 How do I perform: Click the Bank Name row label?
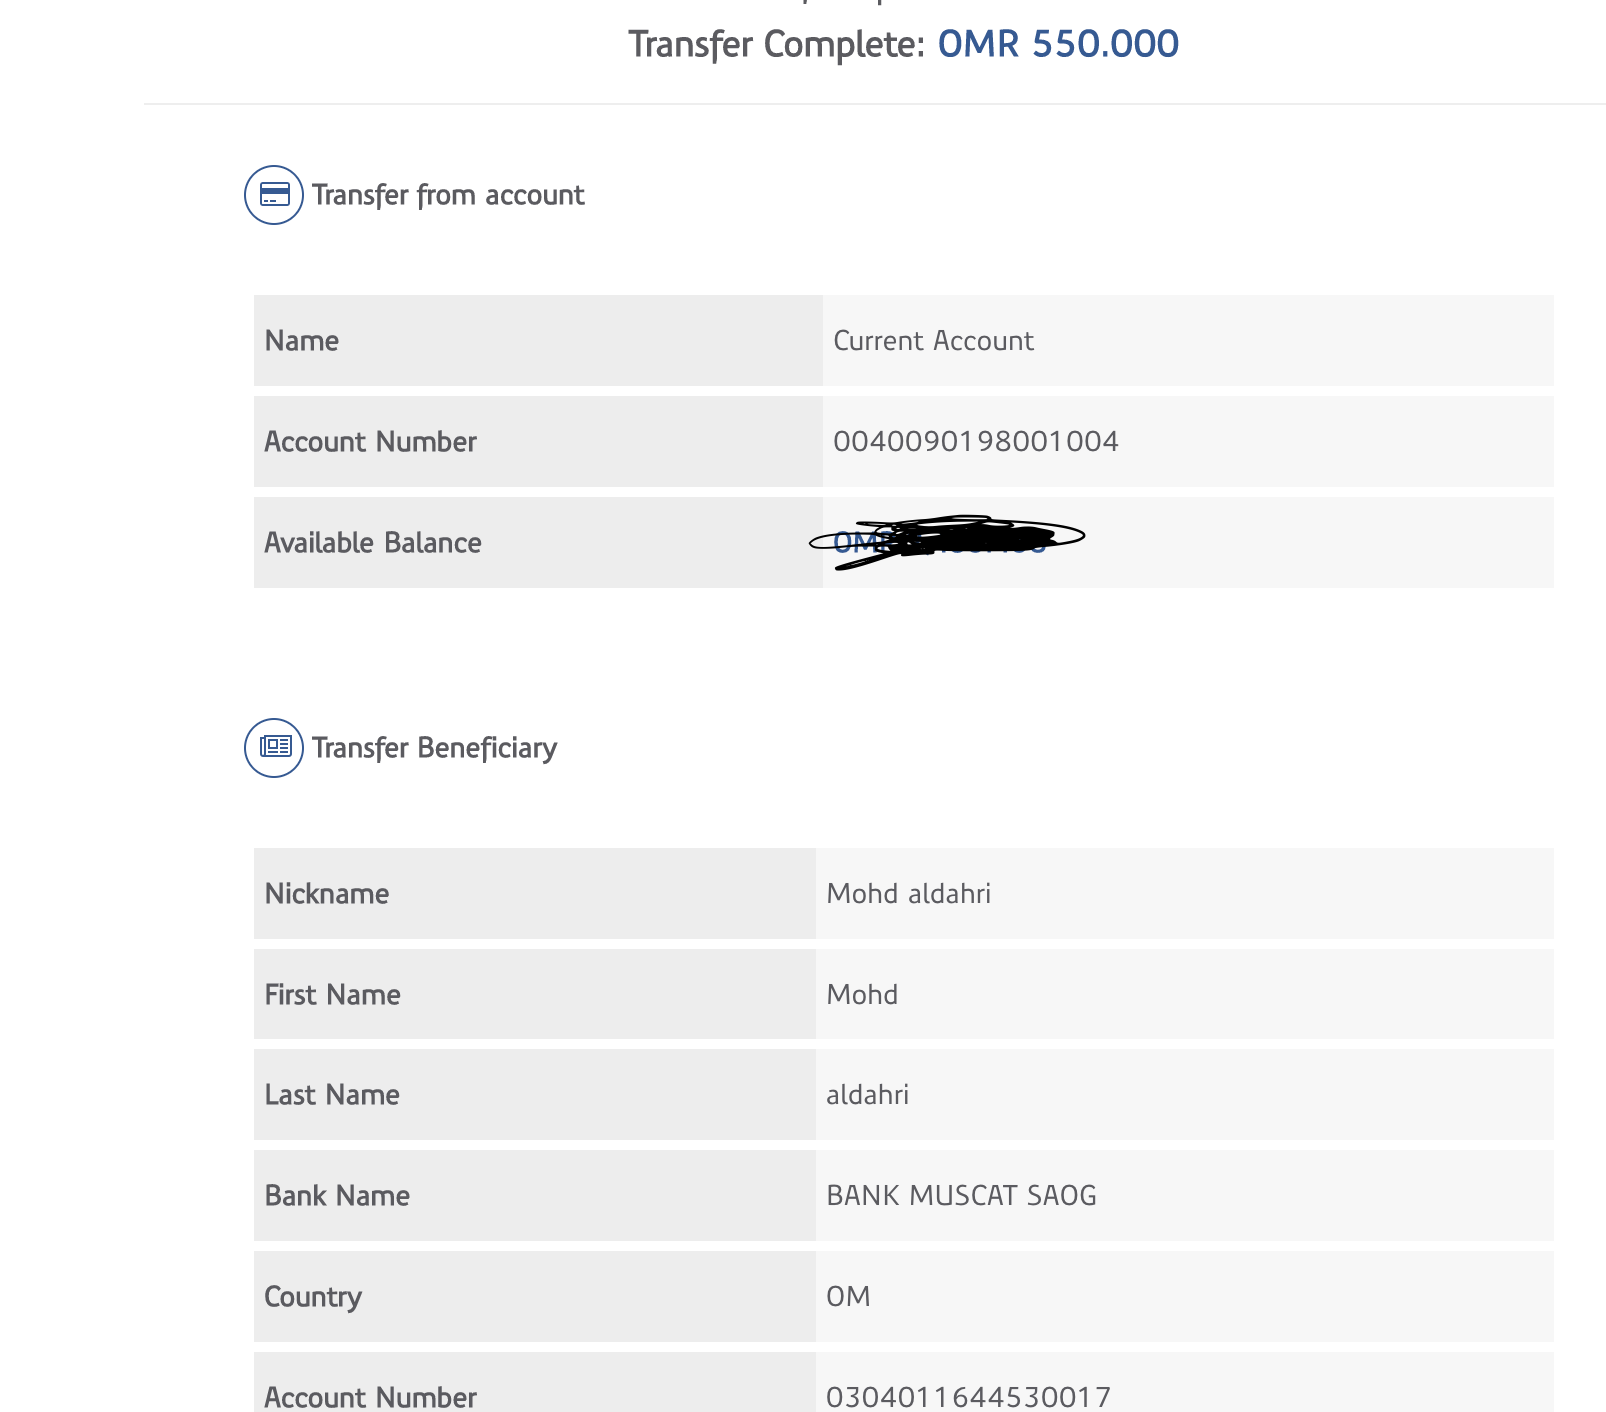[337, 1196]
